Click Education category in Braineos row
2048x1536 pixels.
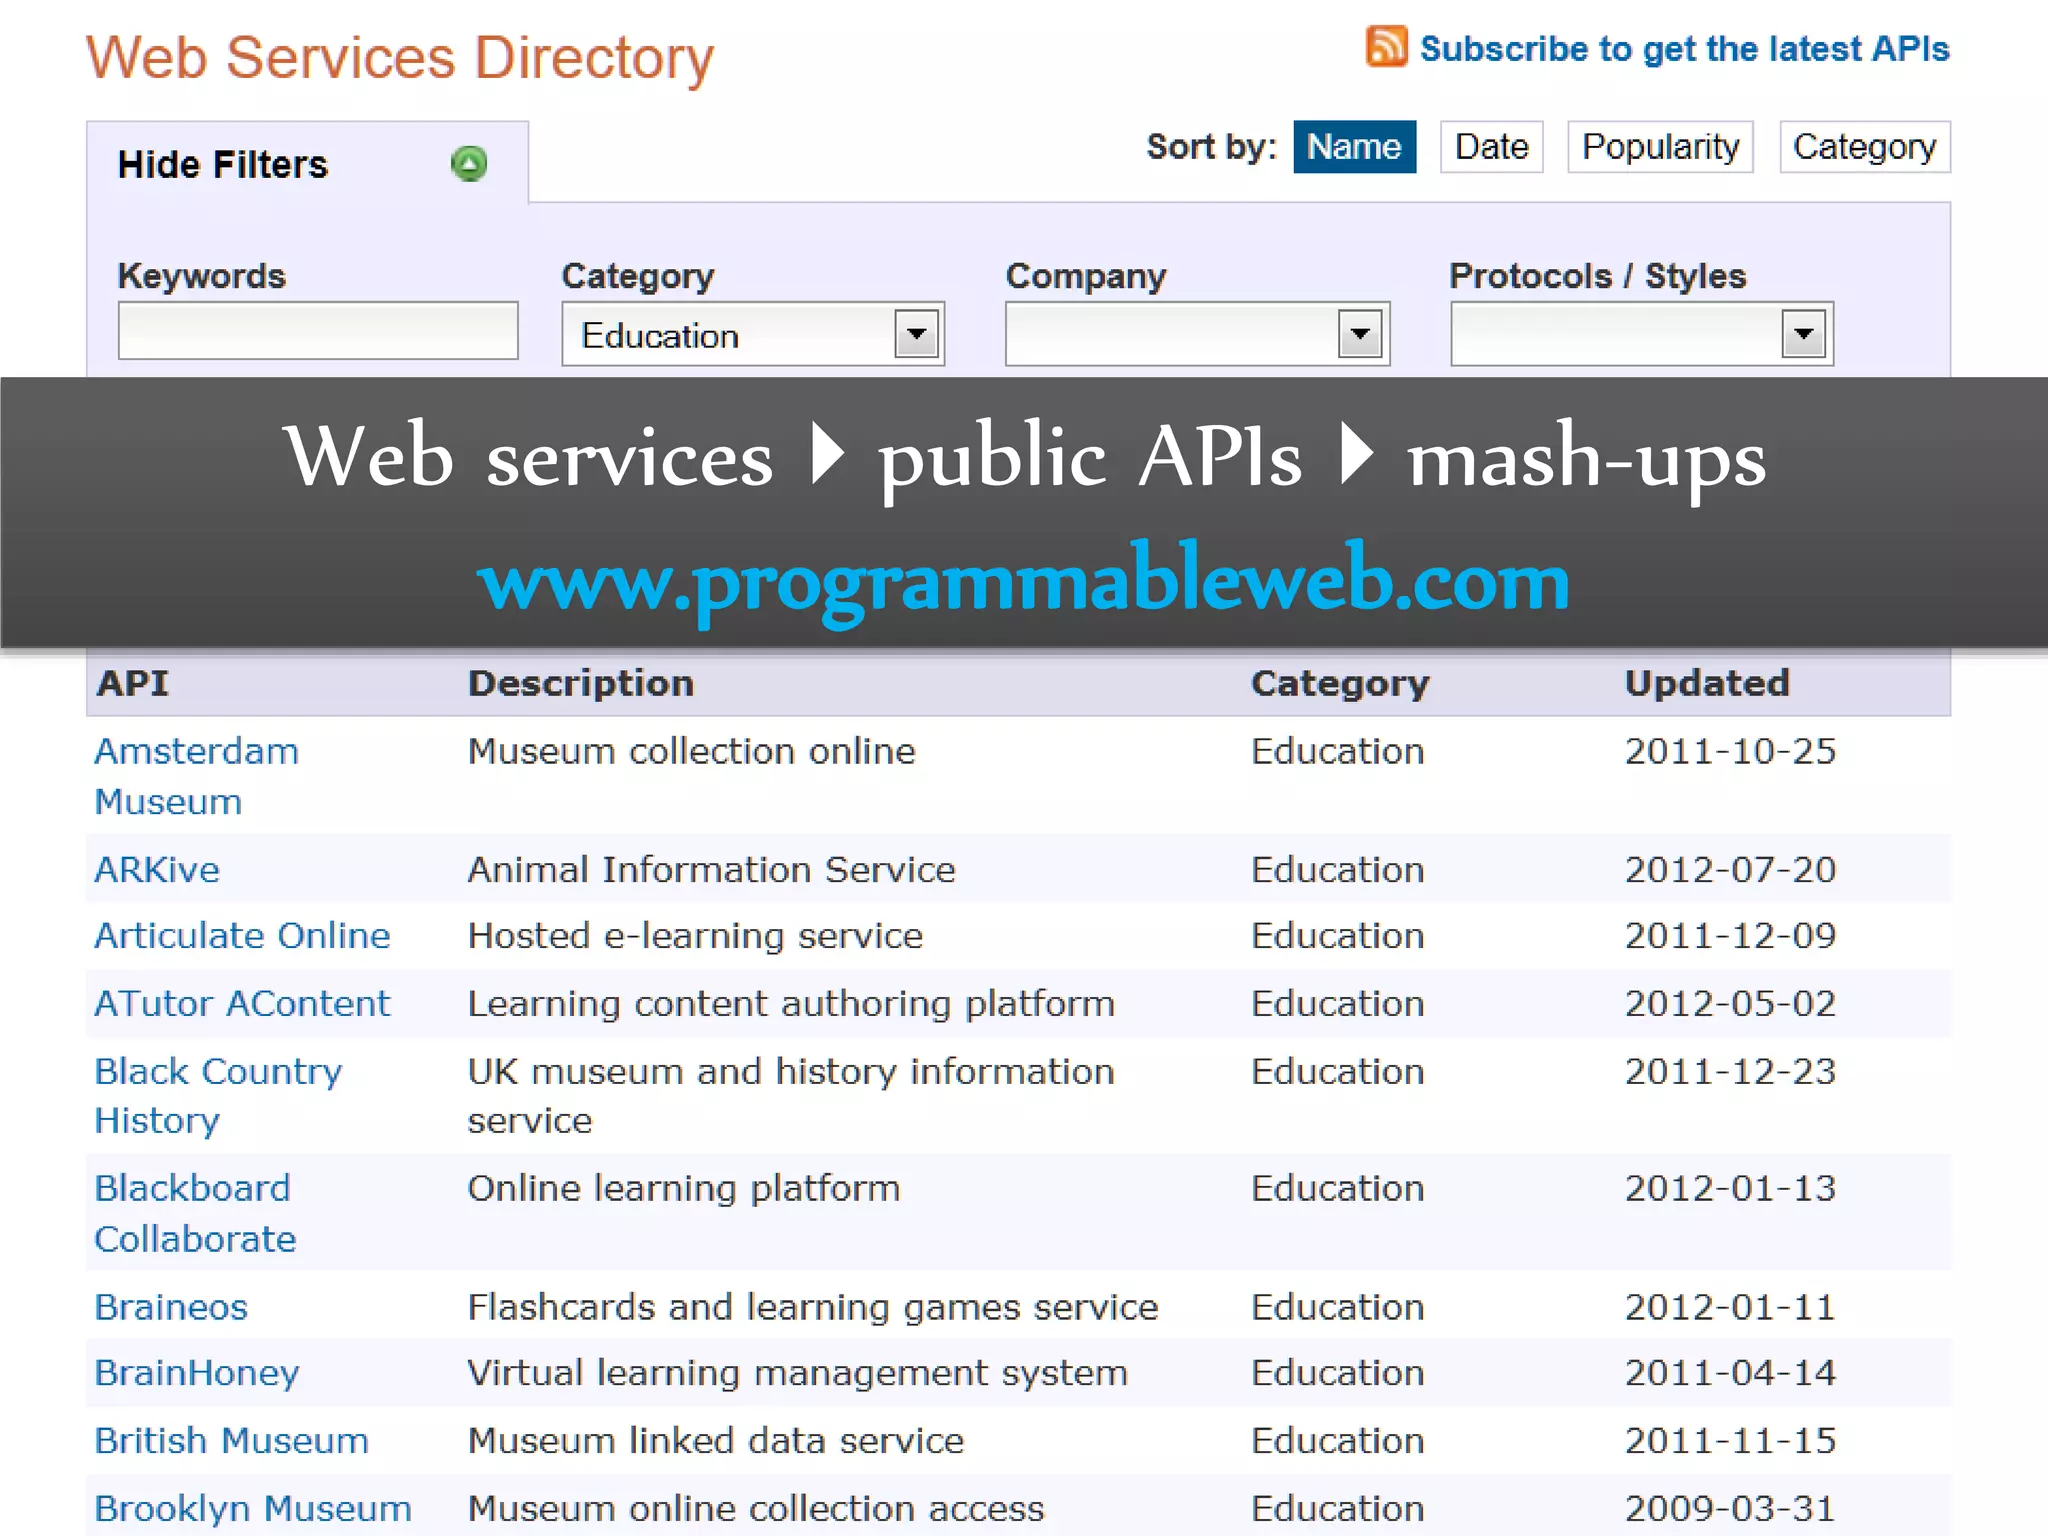click(1338, 1307)
